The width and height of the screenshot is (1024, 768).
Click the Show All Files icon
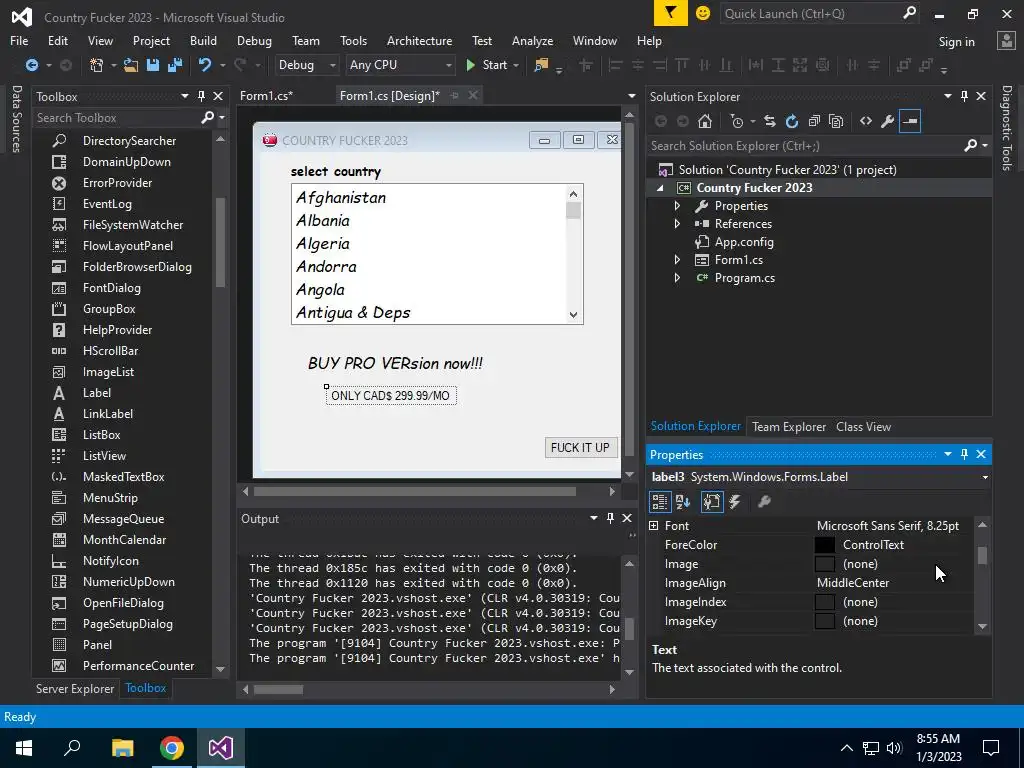(x=836, y=121)
